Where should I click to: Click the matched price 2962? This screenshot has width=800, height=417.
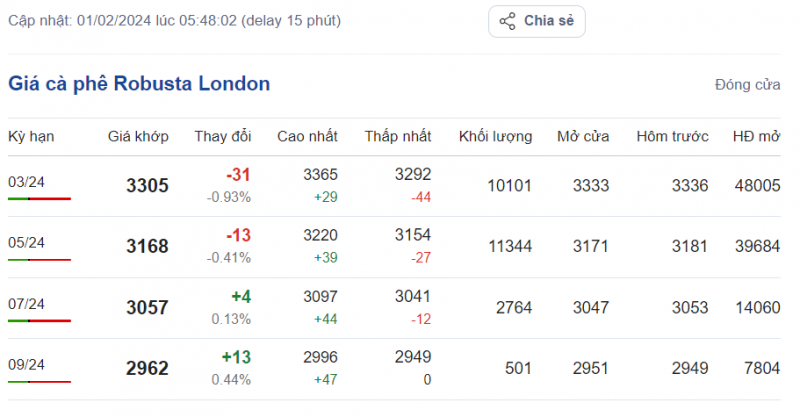(x=147, y=368)
